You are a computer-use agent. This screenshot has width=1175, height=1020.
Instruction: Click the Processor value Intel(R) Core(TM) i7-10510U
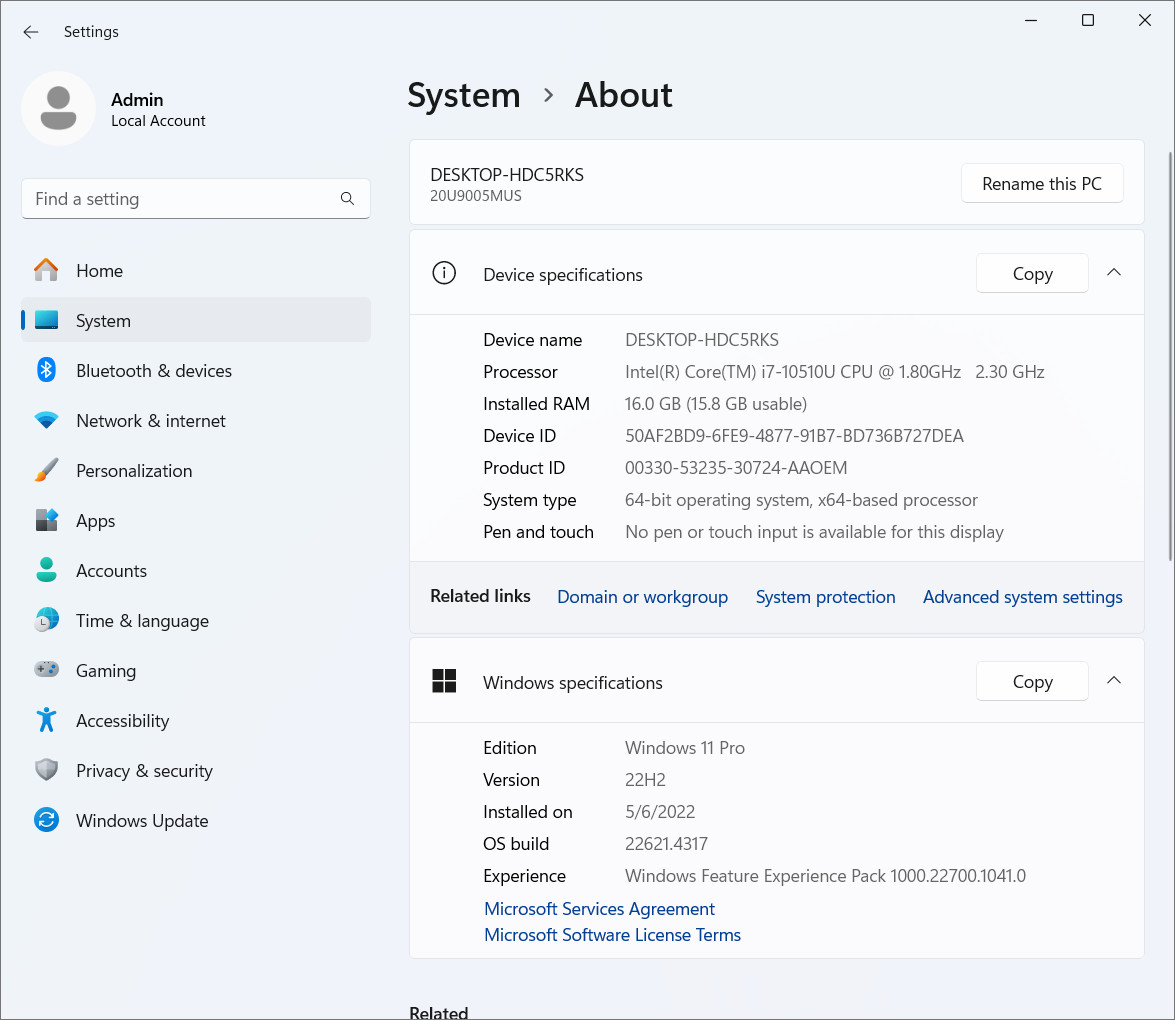pos(834,372)
